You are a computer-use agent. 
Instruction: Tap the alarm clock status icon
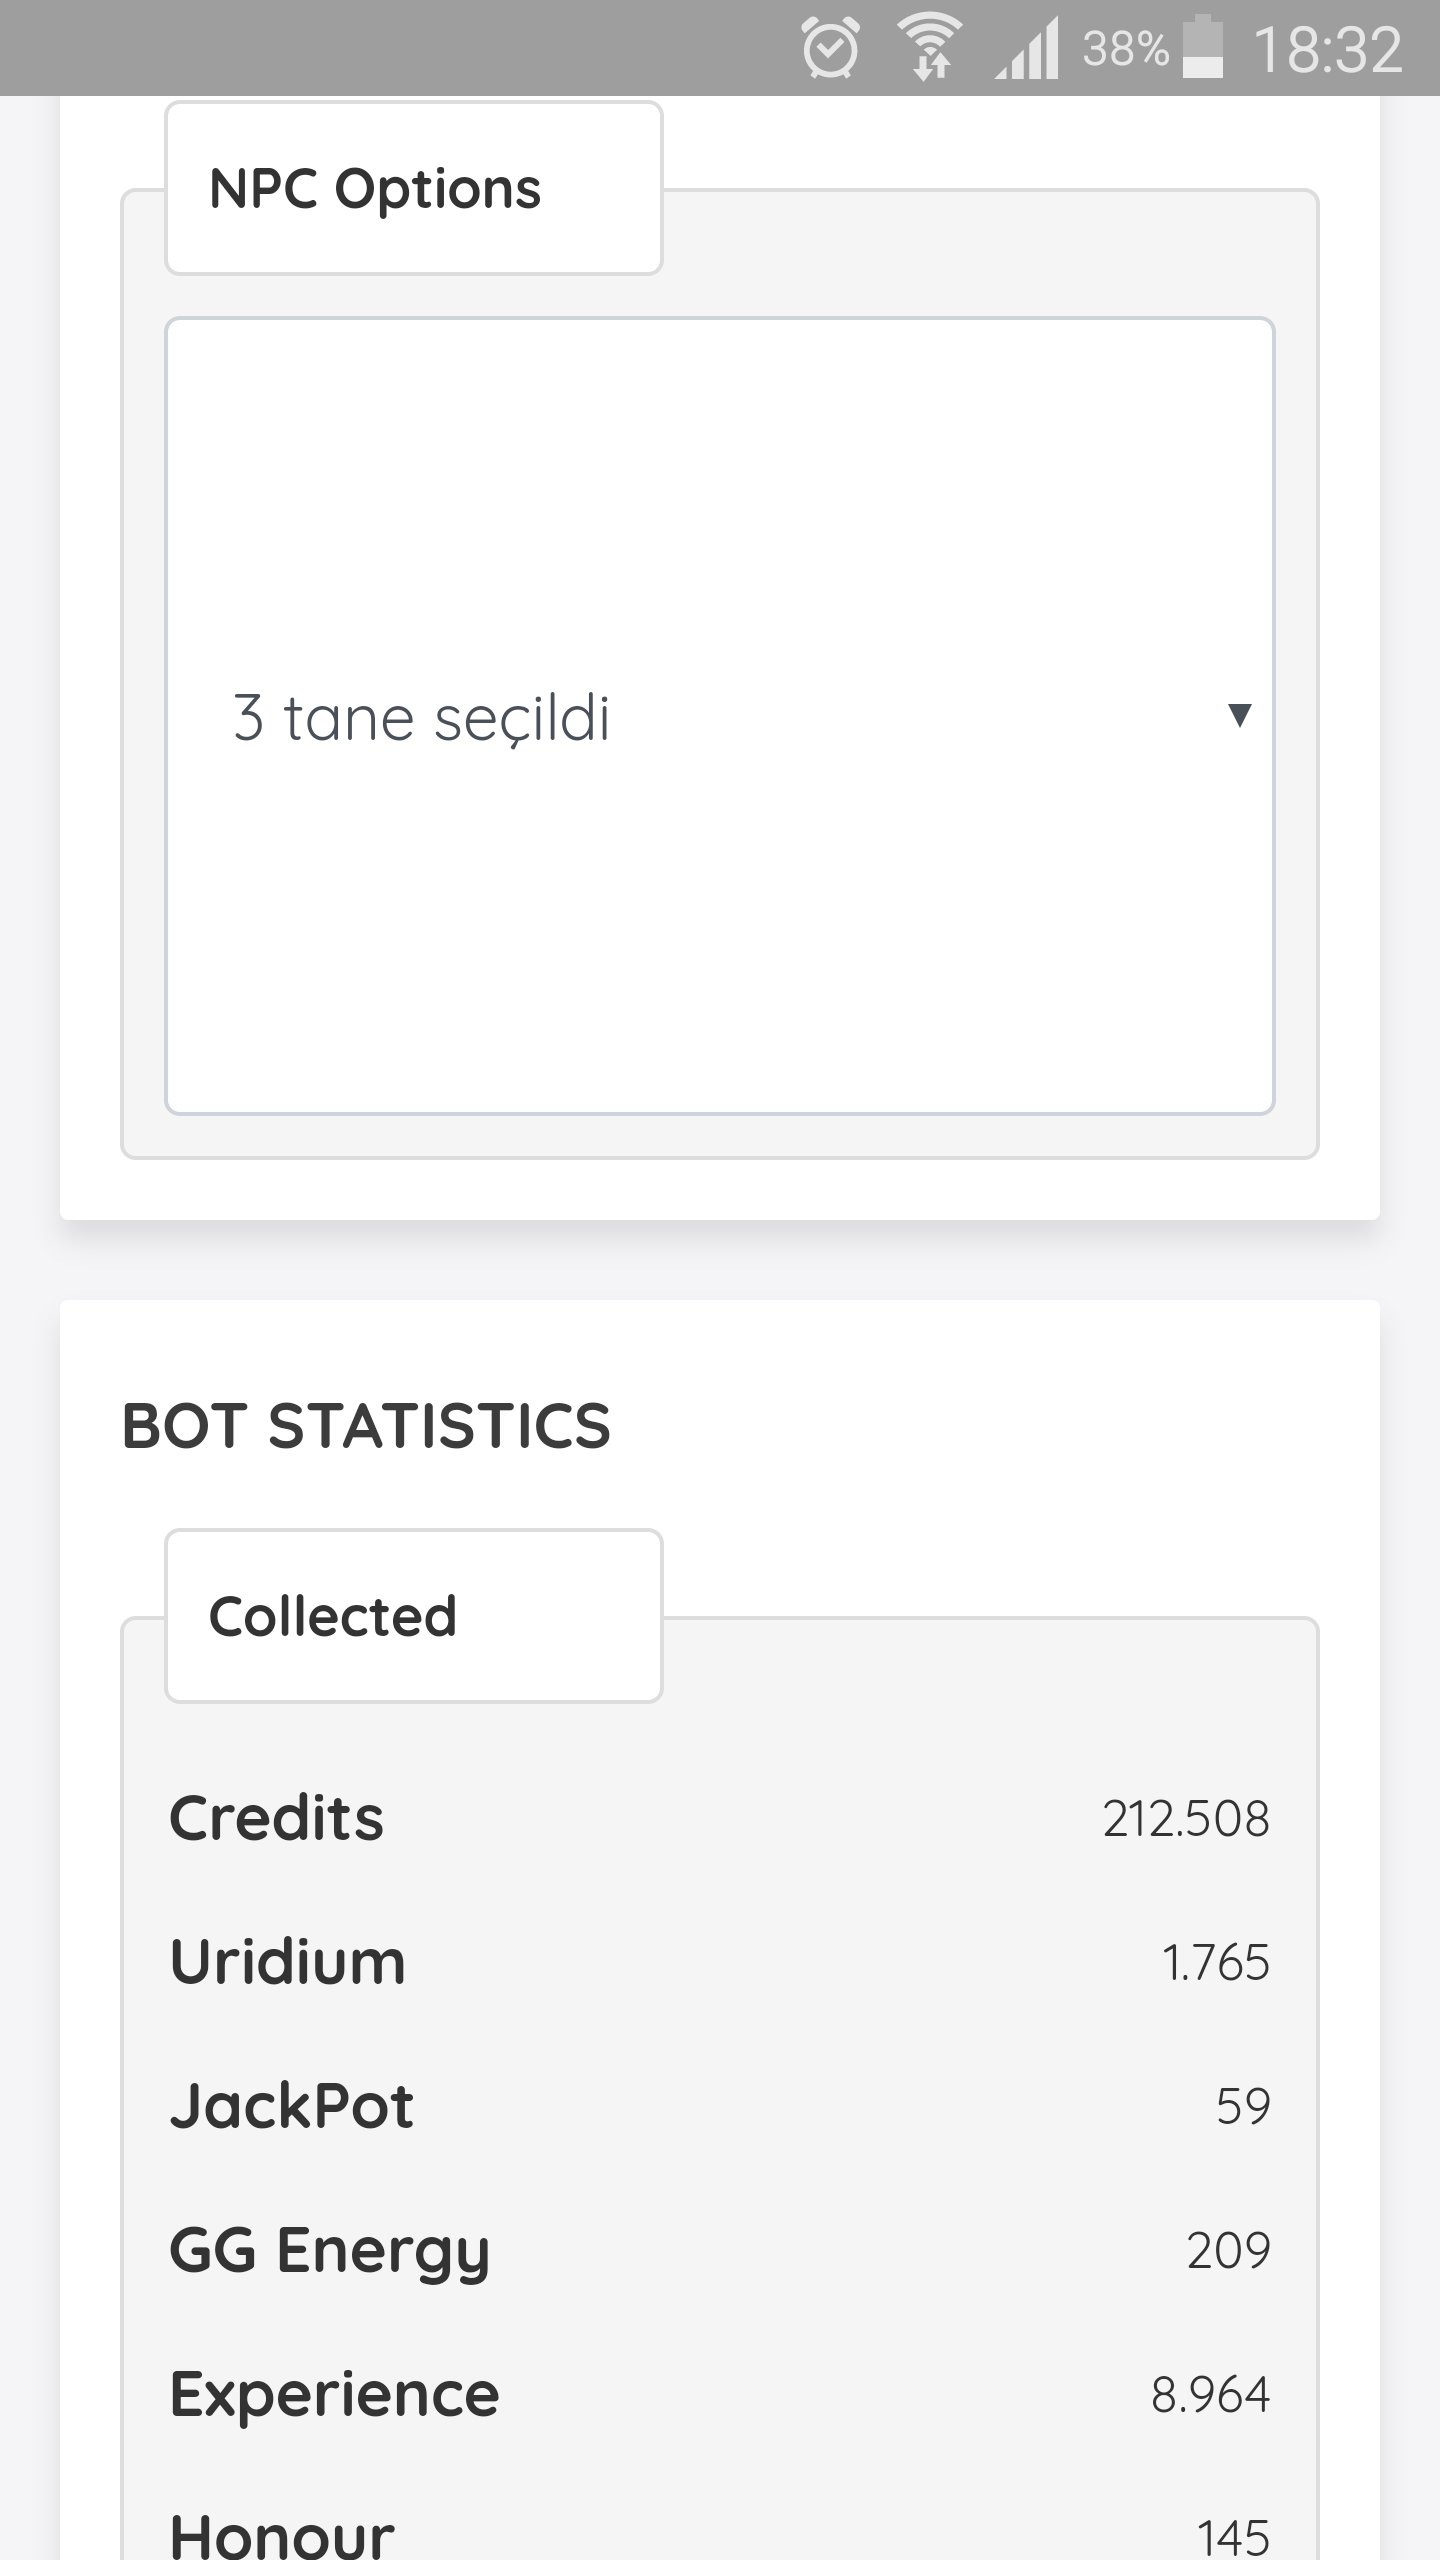pyautogui.click(x=830, y=49)
